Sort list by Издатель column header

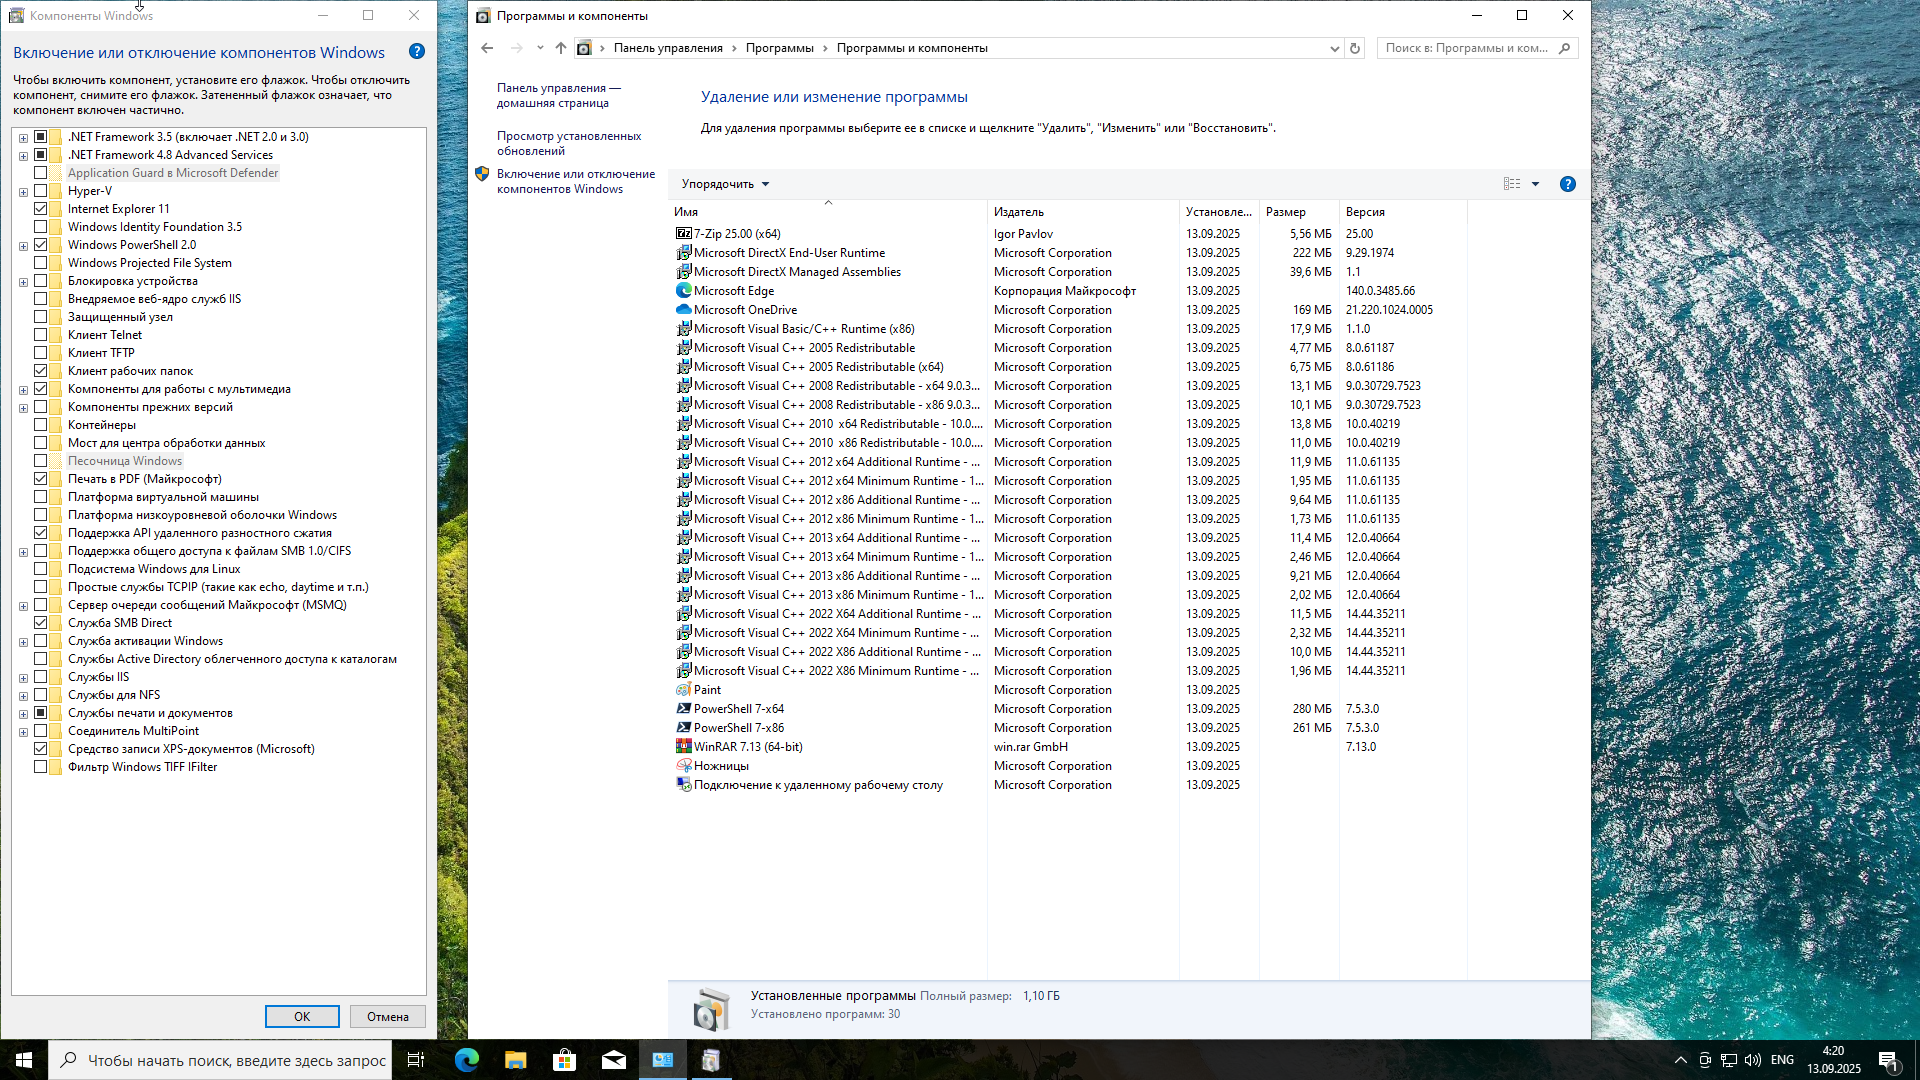pyautogui.click(x=1018, y=212)
